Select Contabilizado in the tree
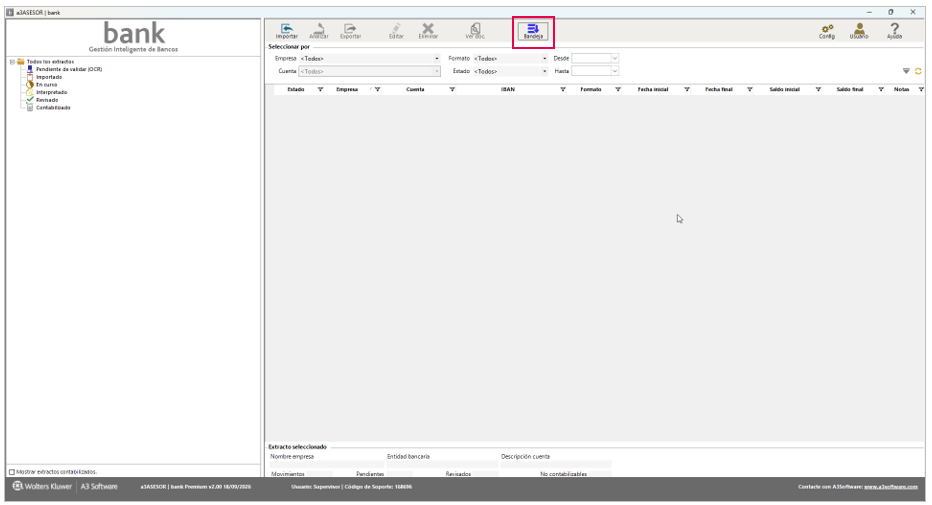This screenshot has width=932, height=505. 53,108
